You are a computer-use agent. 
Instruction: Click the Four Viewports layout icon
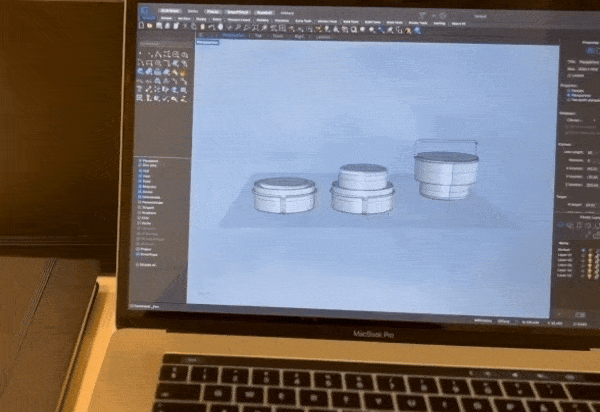(283, 28)
